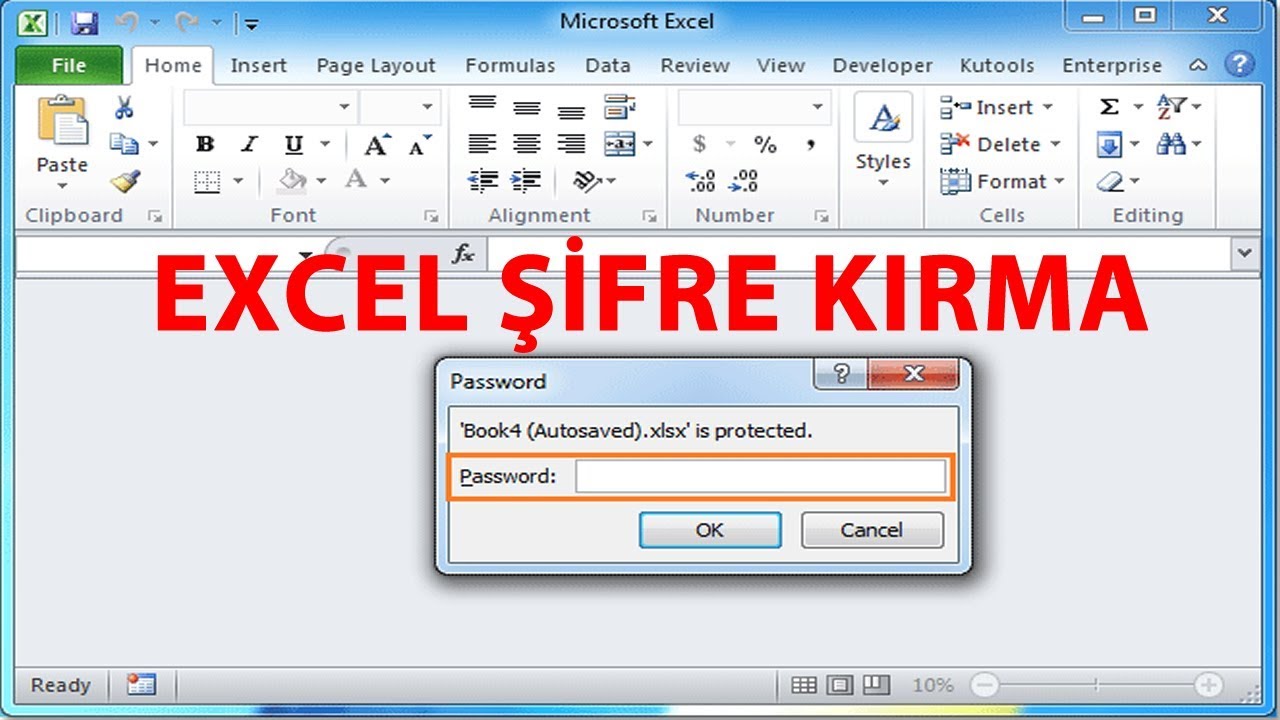Viewport: 1280px width, 720px height.
Task: Click the Fill down arrow icon
Action: pos(1110,145)
